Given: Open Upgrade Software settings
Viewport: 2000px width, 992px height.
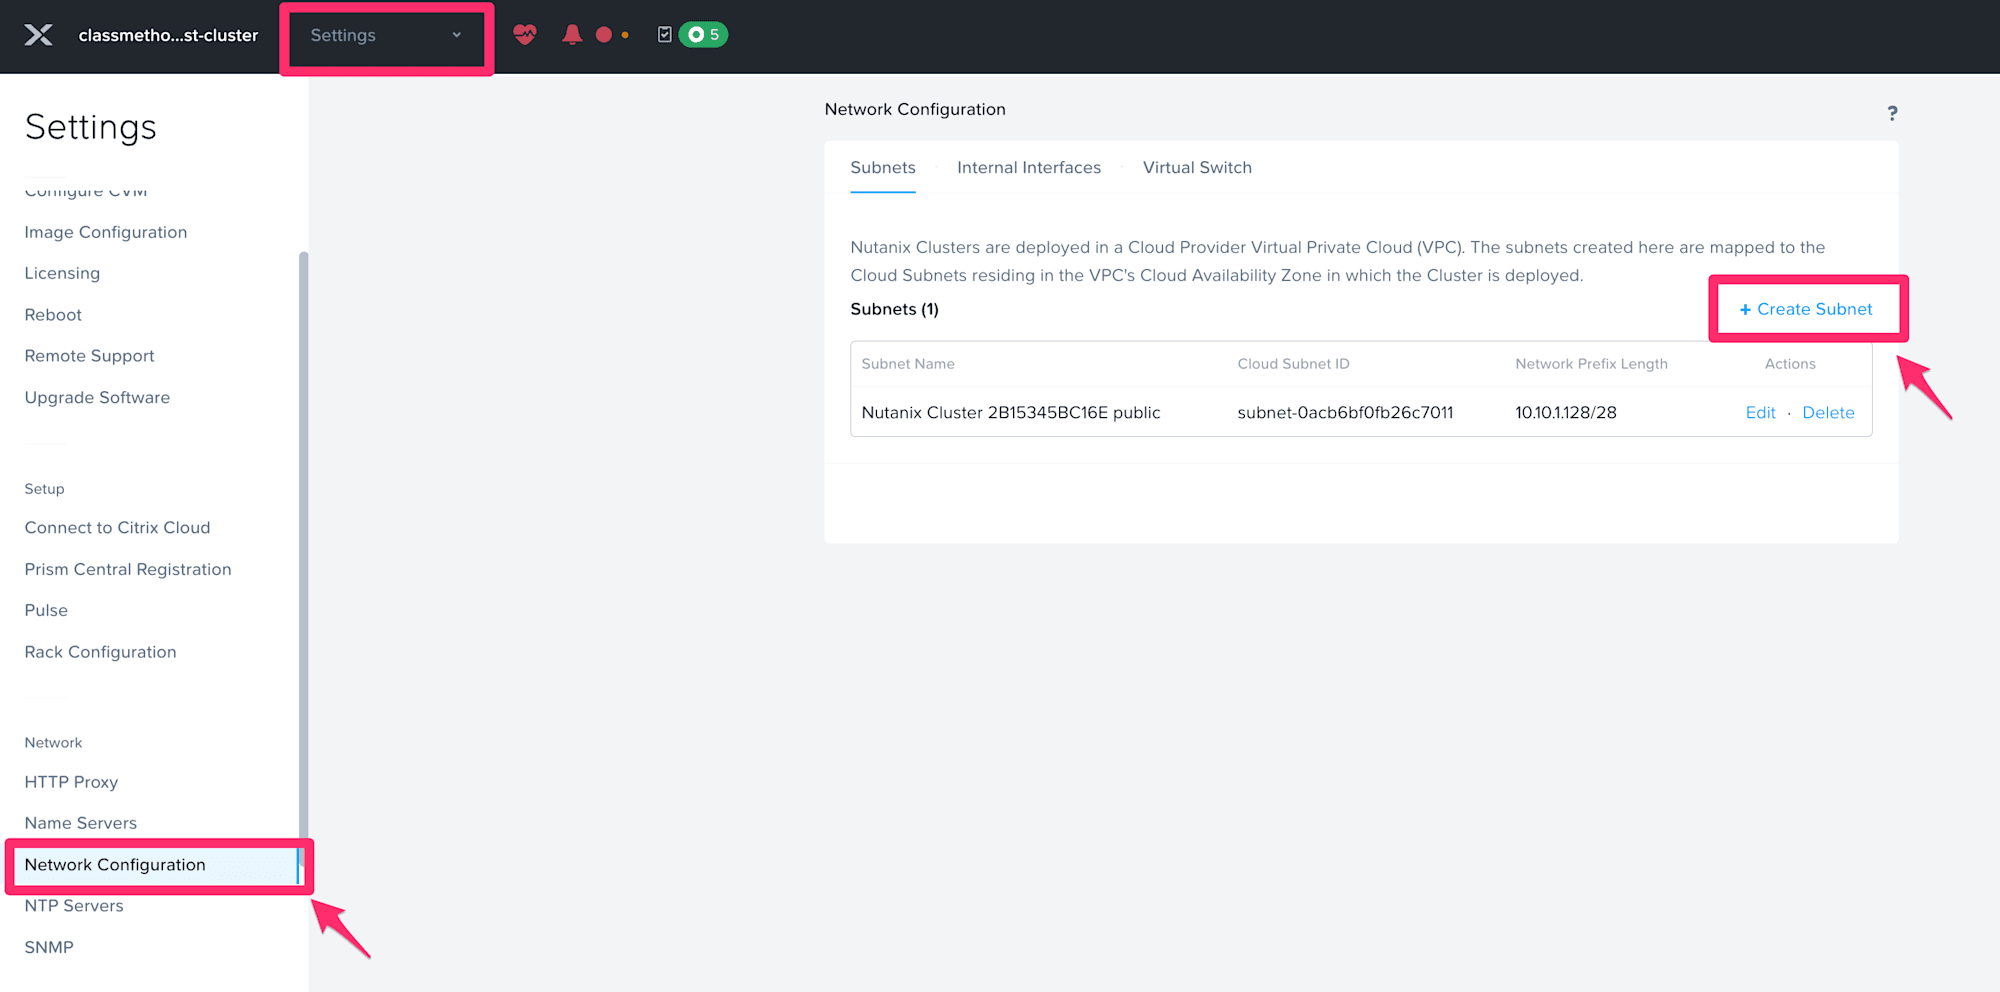Looking at the screenshot, I should (97, 397).
